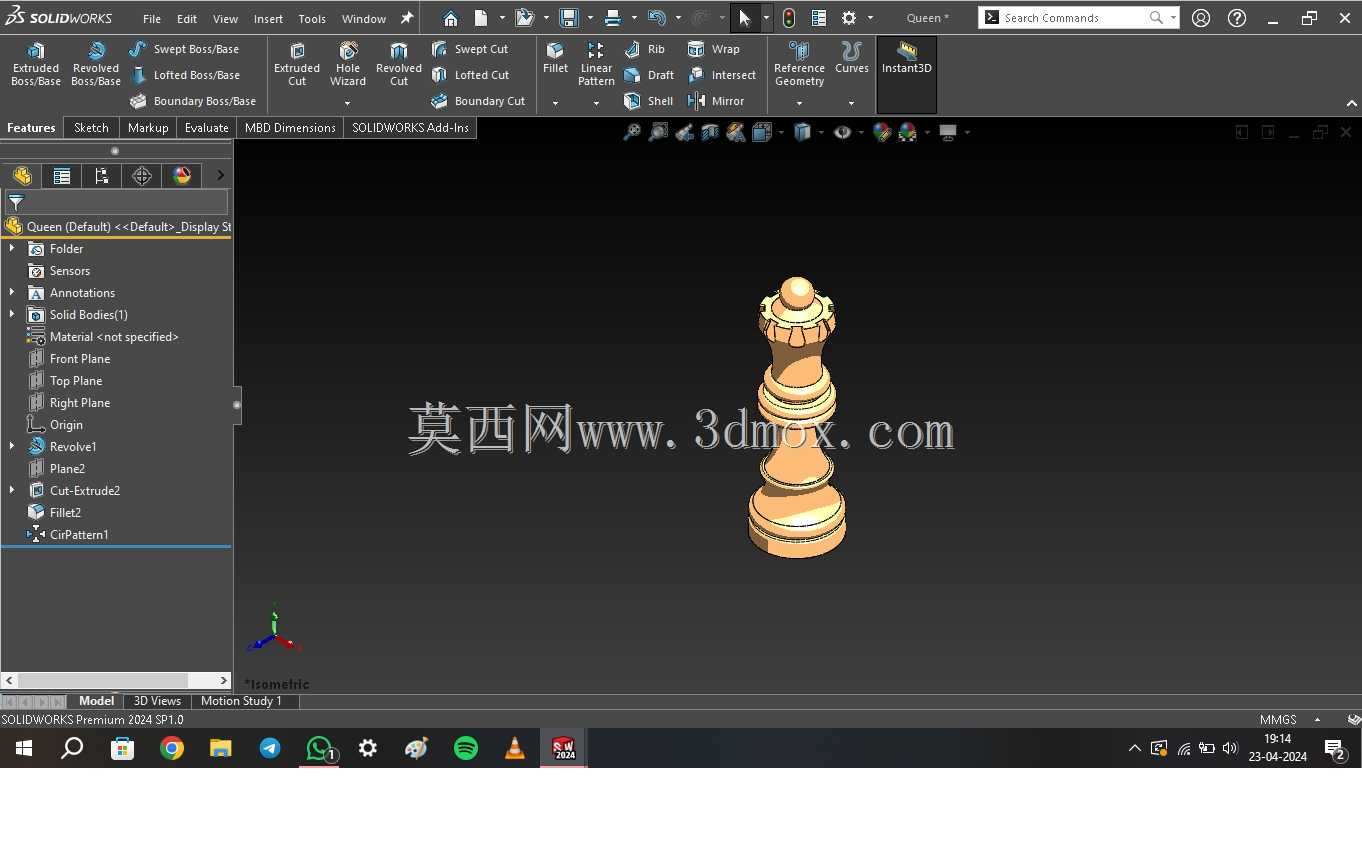Select the Wrap feature
The width and height of the screenshot is (1362, 861).
click(714, 49)
